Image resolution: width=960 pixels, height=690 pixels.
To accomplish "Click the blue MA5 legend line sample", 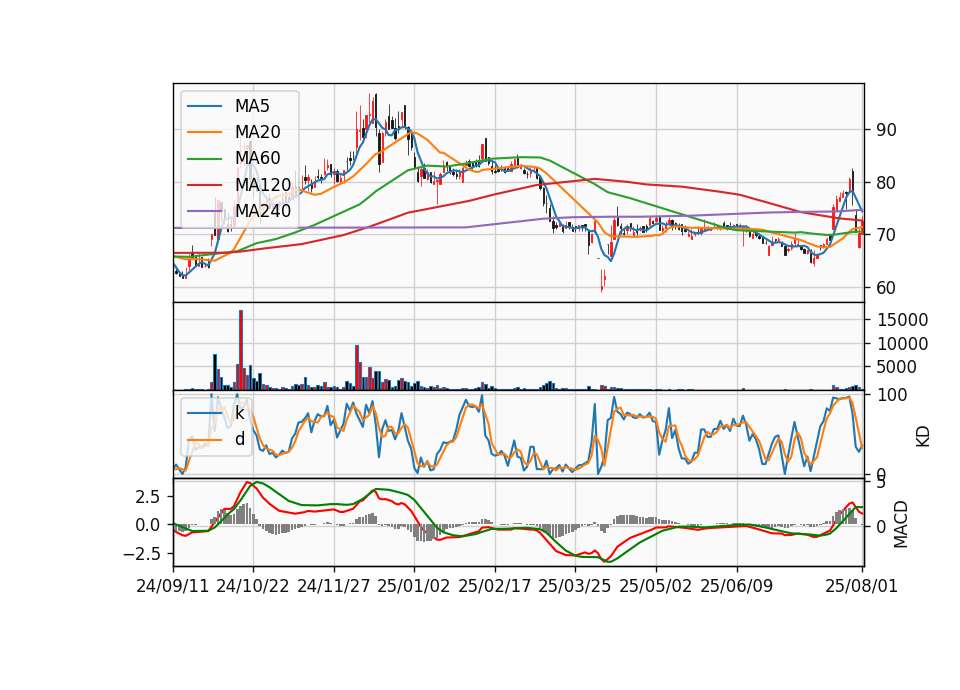I will (x=204, y=107).
